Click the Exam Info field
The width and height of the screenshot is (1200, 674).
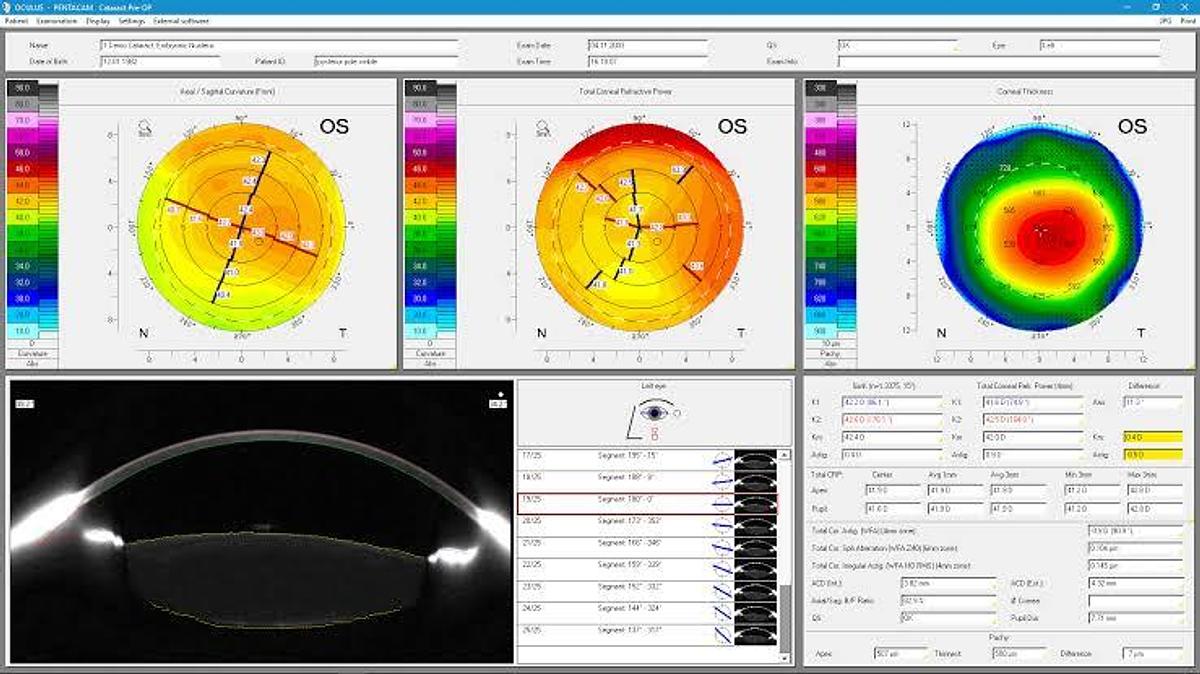[x=999, y=61]
